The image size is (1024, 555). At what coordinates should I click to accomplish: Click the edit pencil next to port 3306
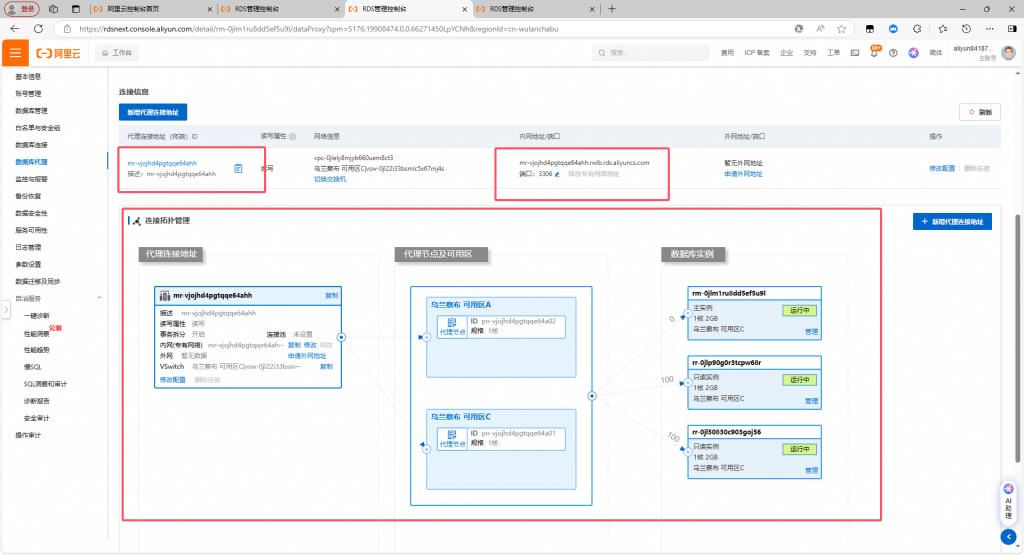pyautogui.click(x=557, y=174)
